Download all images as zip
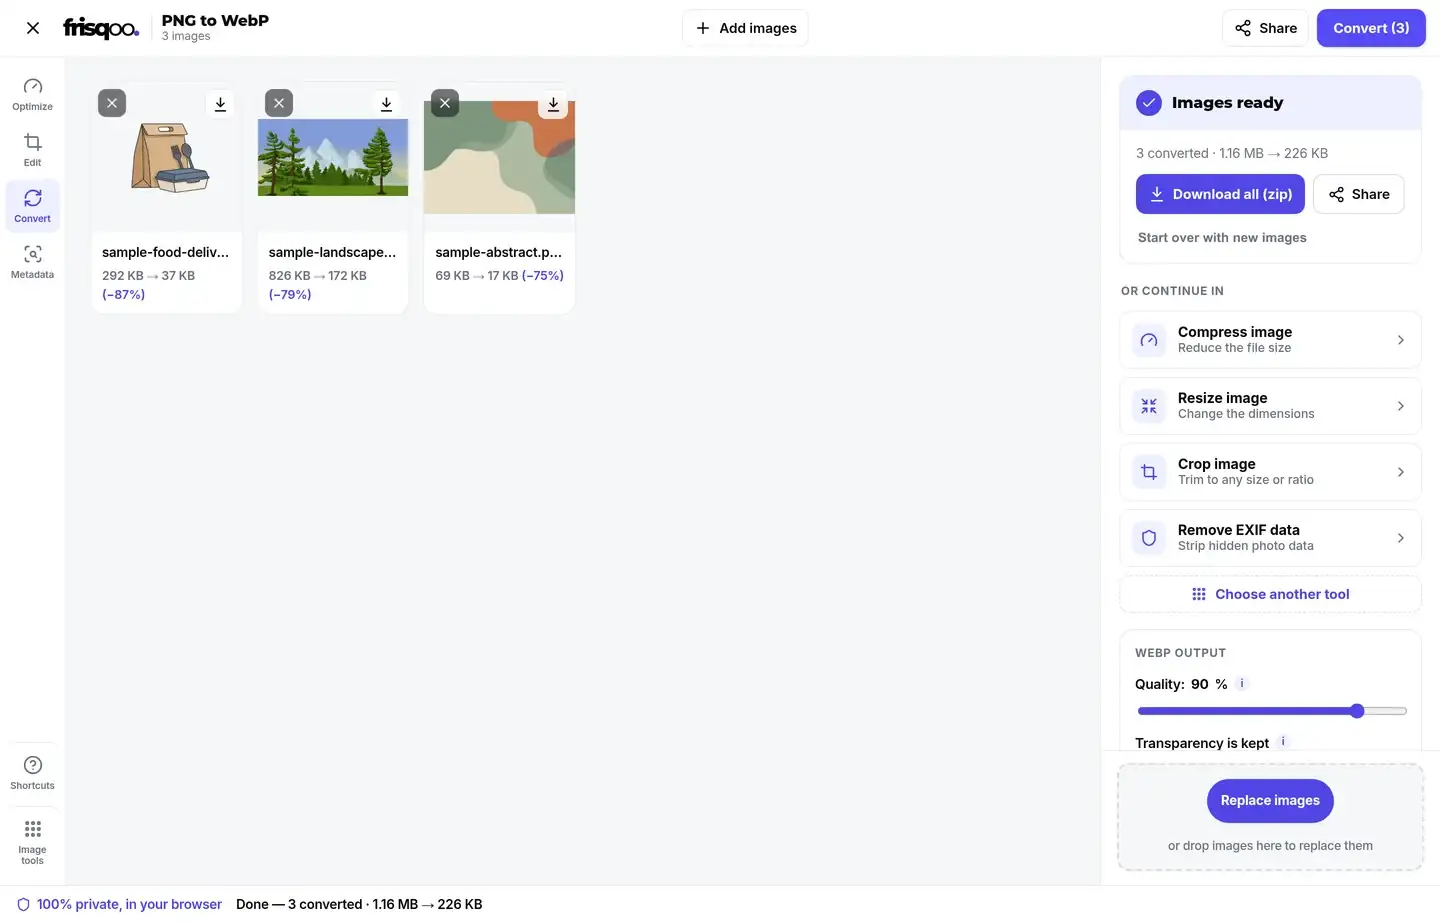Viewport: 1440px width, 923px height. [1220, 194]
